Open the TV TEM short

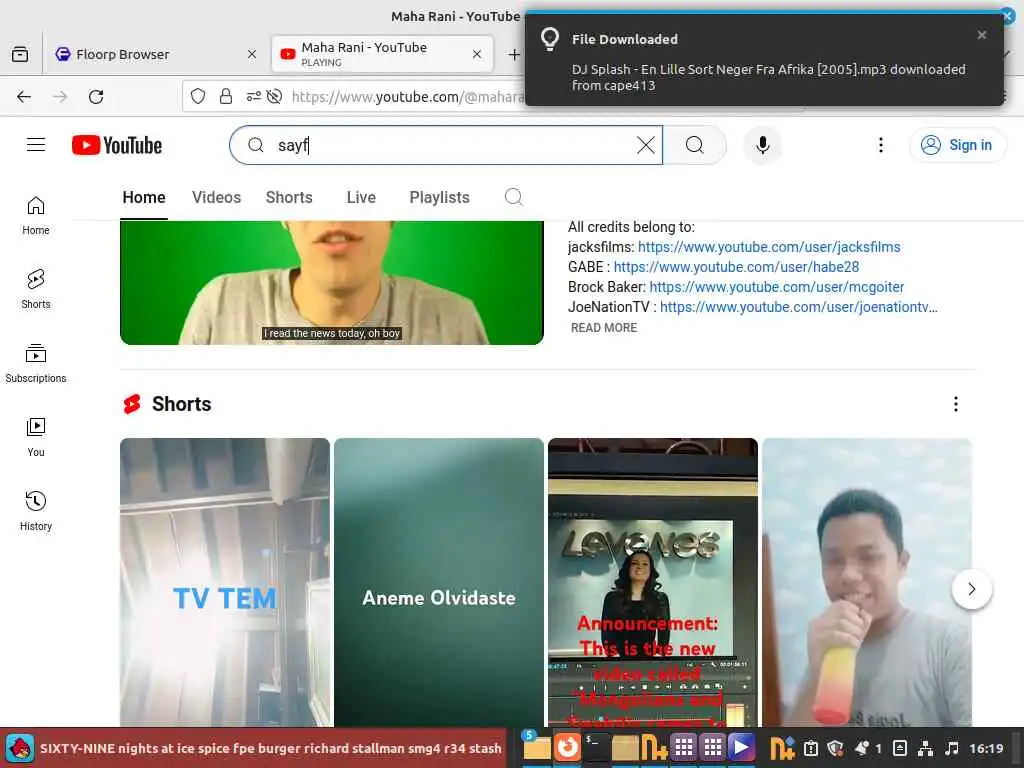coord(225,583)
